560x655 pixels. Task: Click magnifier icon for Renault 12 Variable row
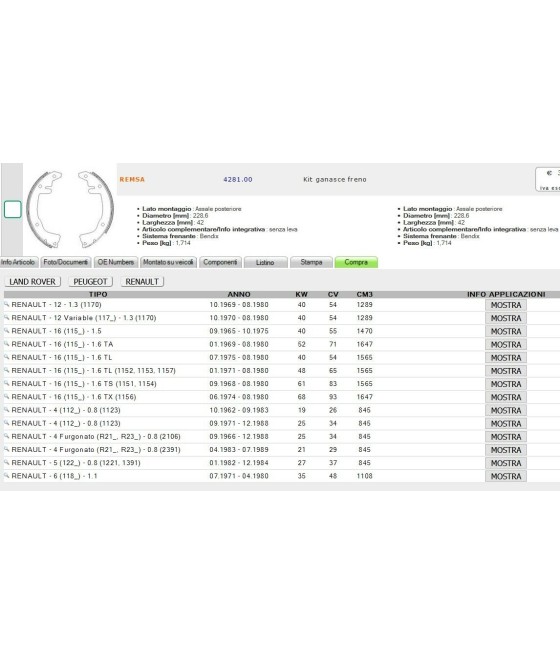(x=7, y=317)
